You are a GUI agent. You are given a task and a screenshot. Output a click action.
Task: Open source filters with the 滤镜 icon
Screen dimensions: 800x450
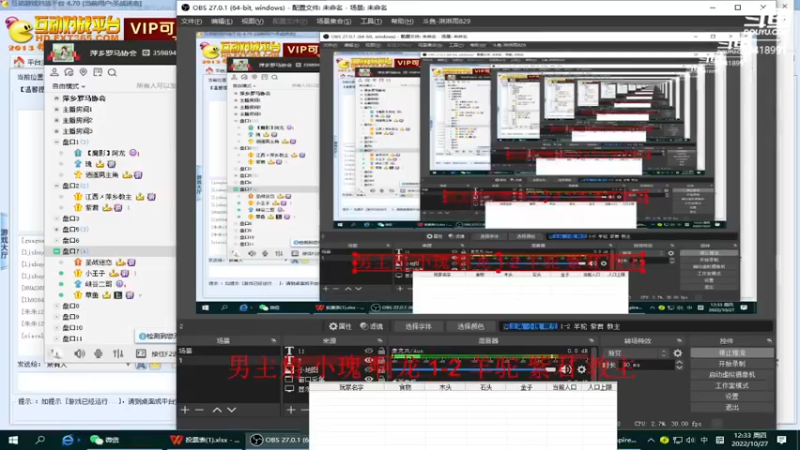[371, 327]
